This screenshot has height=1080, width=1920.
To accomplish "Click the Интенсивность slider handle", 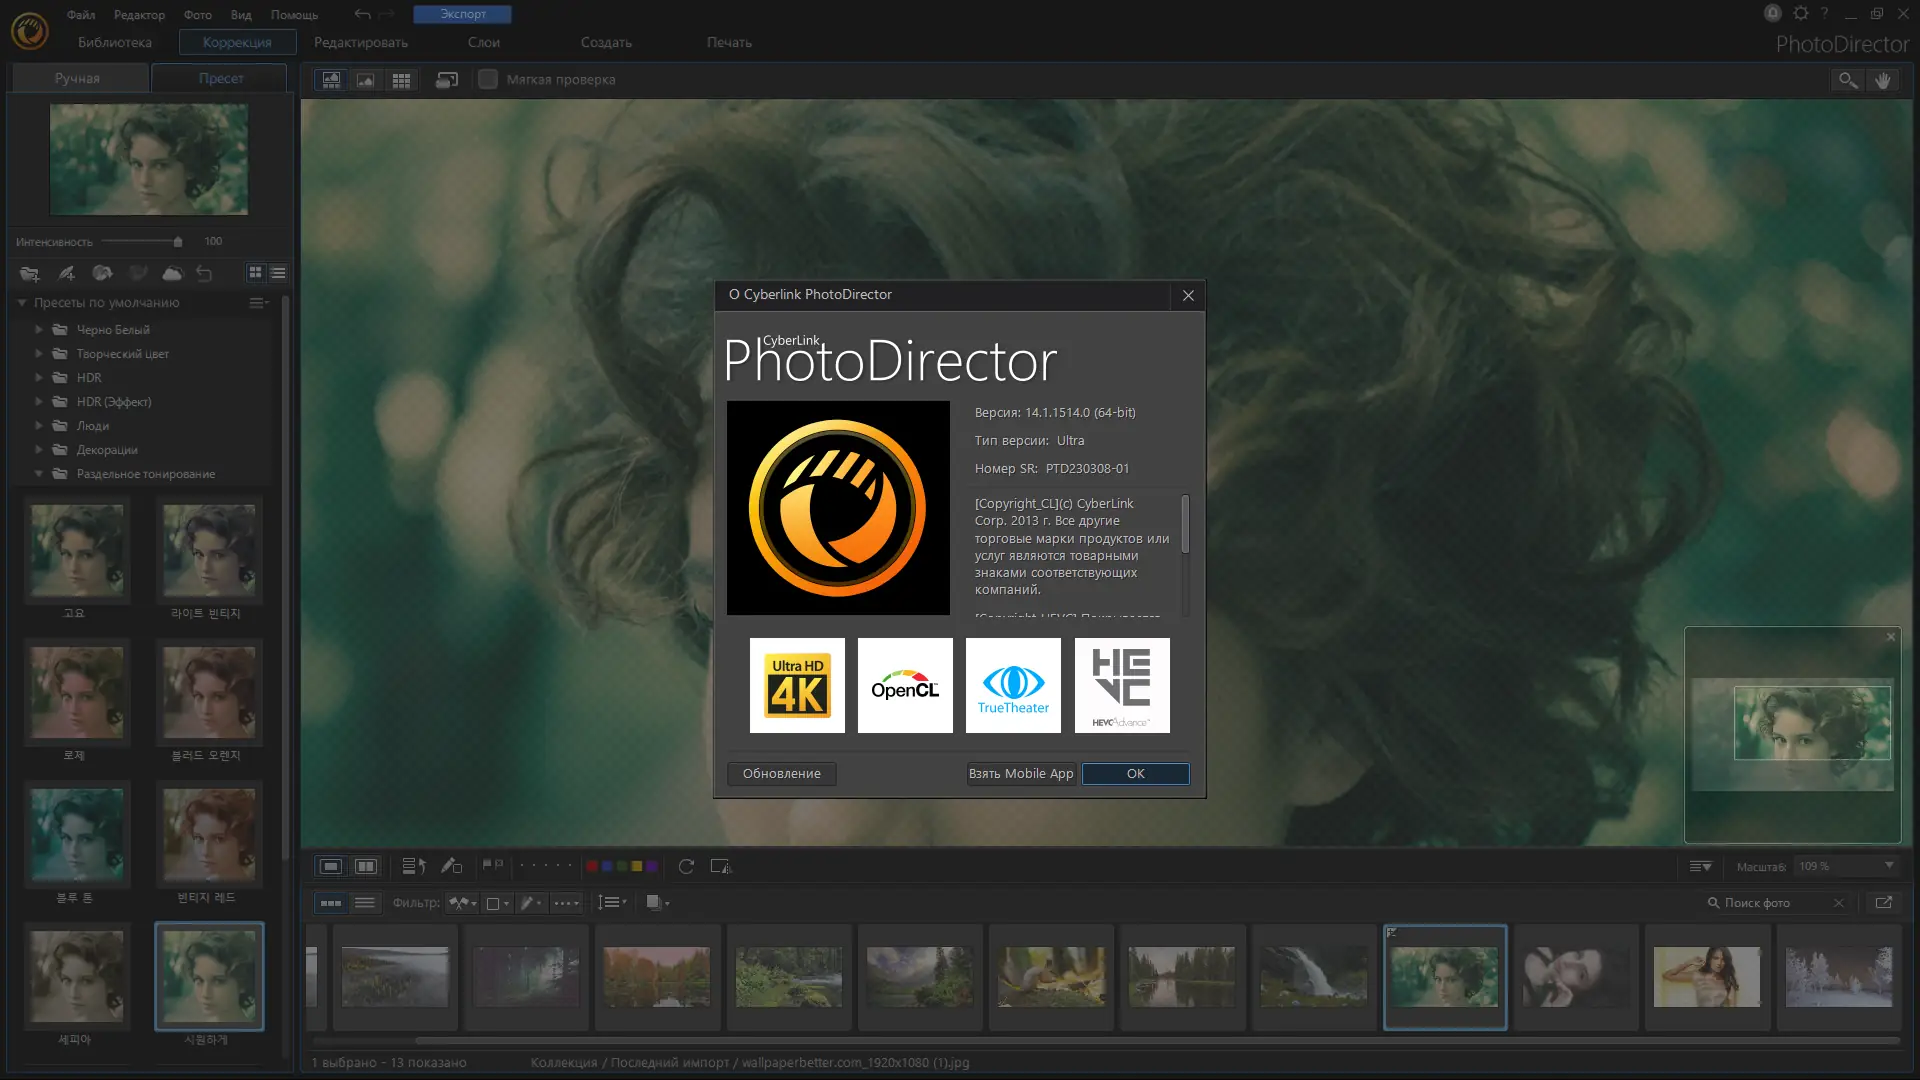I will 178,242.
